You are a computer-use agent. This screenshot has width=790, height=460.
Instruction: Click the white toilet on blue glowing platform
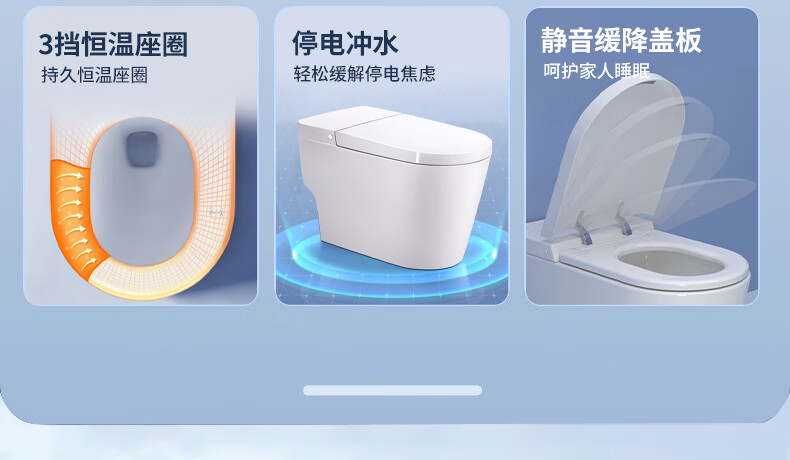395,186
